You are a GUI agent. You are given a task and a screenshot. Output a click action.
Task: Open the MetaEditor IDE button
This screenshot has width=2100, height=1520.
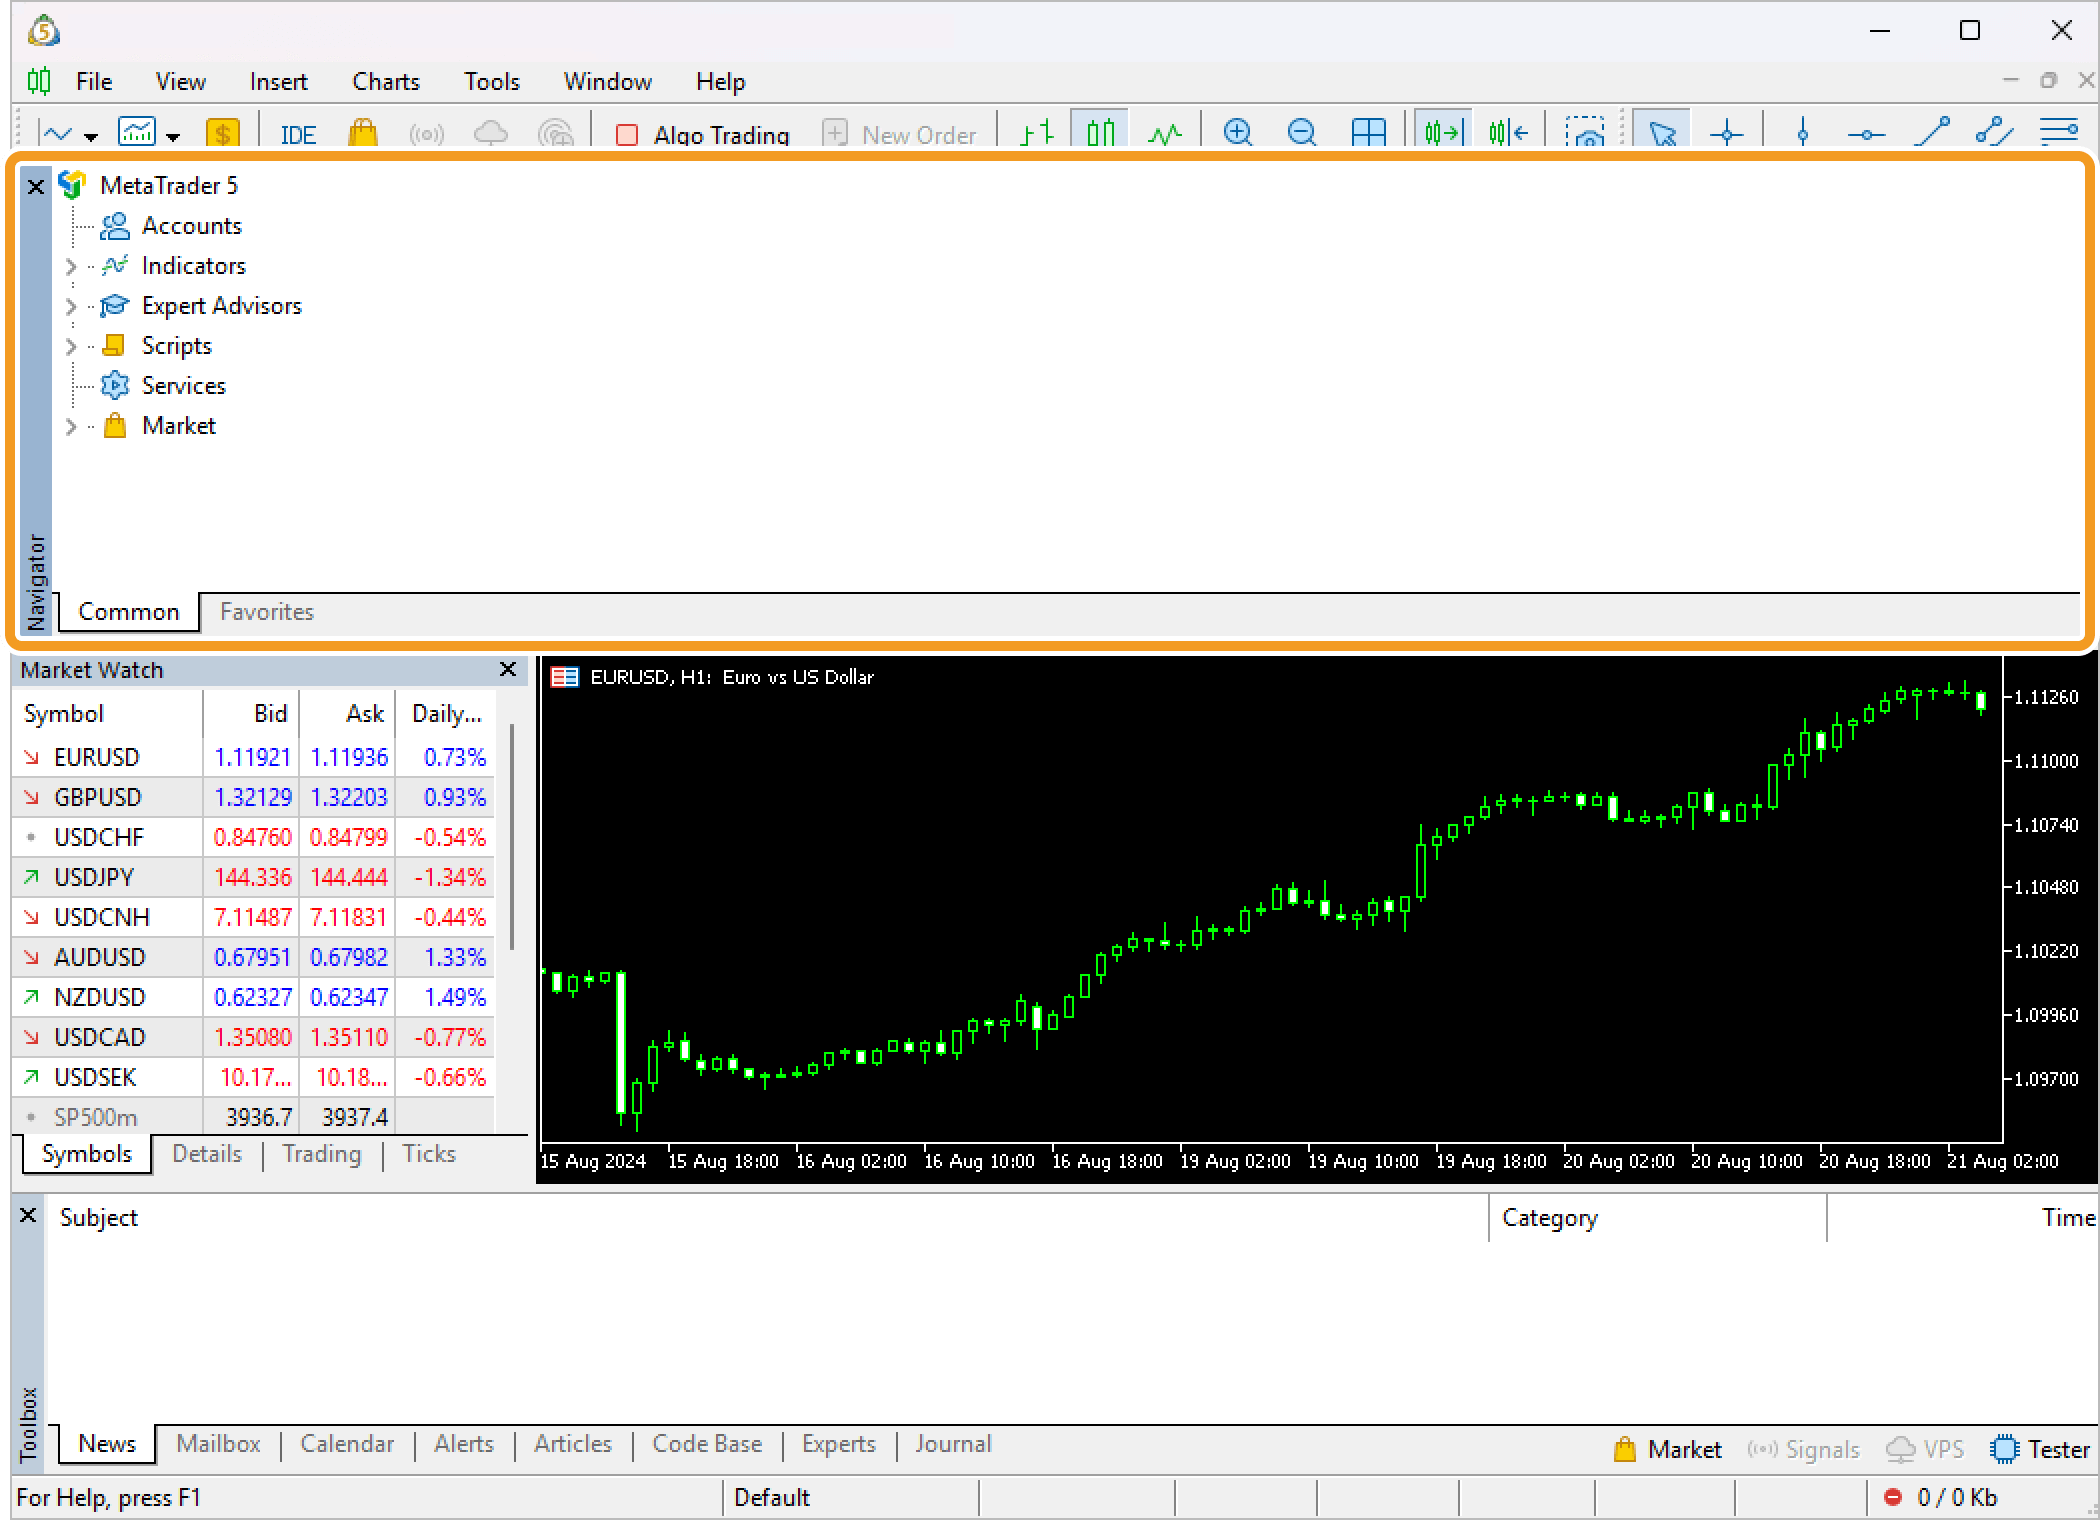click(298, 134)
